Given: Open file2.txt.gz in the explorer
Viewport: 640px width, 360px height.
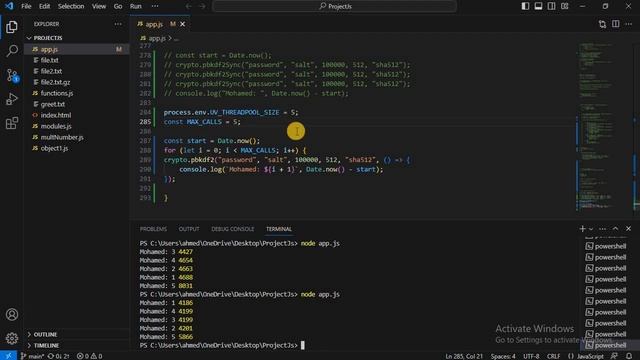Looking at the screenshot, I should [x=76, y=82].
